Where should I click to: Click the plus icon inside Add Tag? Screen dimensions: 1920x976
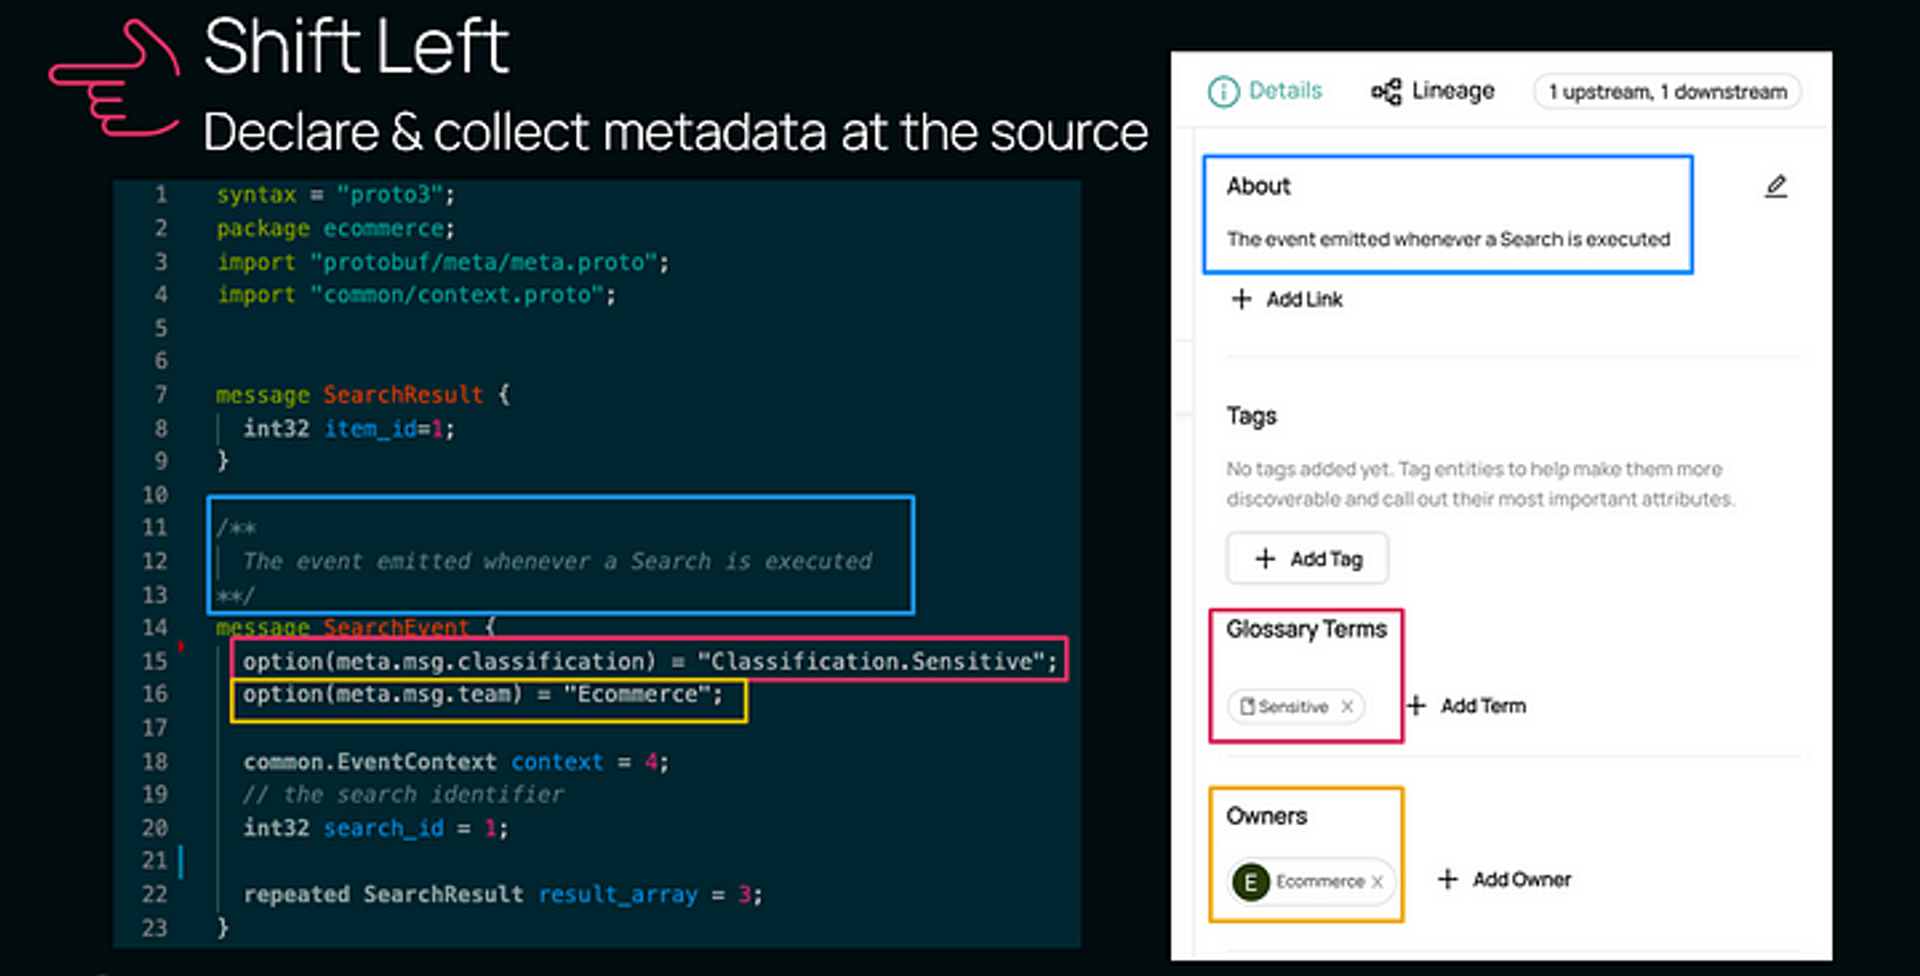point(1265,558)
